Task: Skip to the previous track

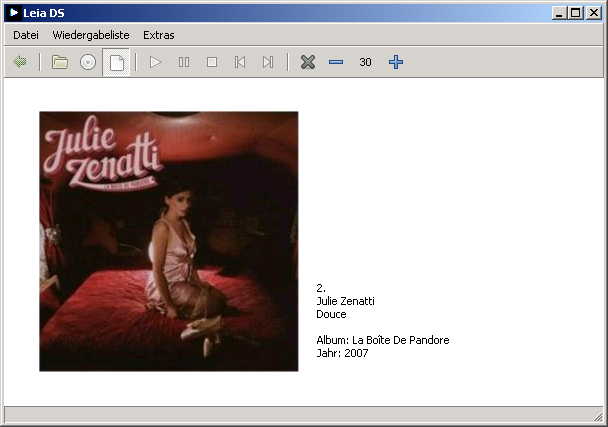Action: (240, 62)
